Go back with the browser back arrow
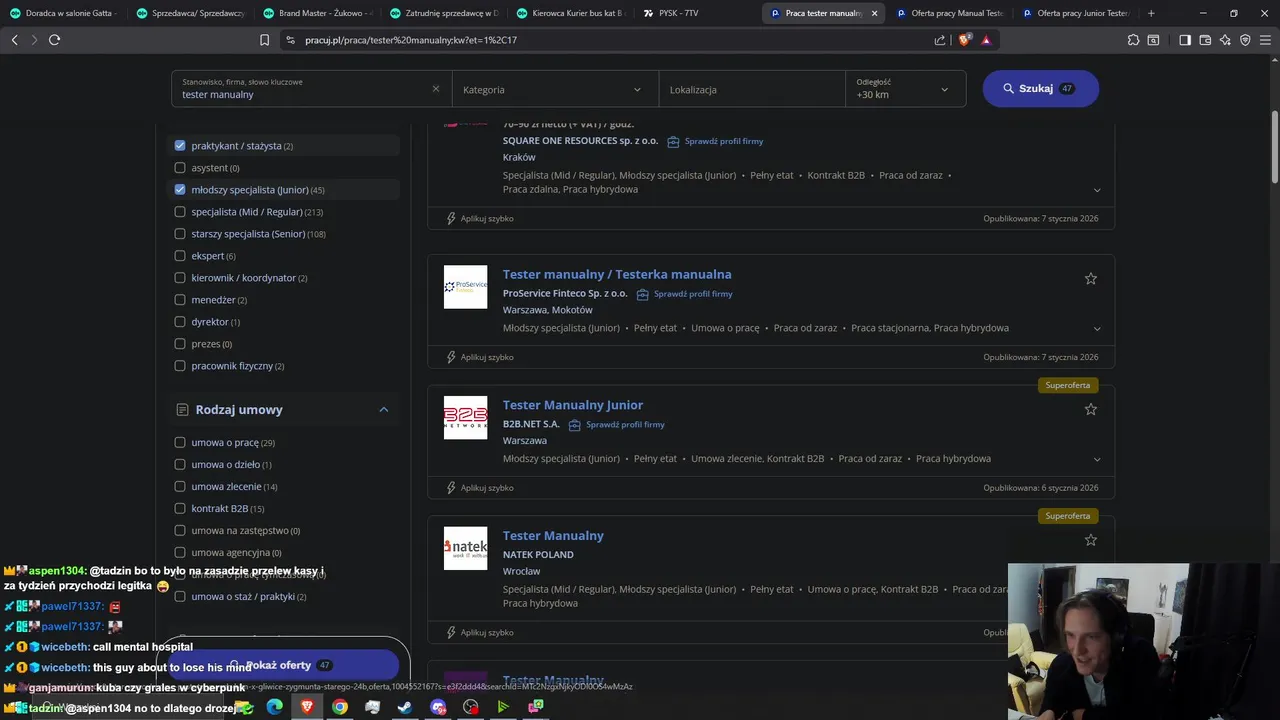 (14, 40)
